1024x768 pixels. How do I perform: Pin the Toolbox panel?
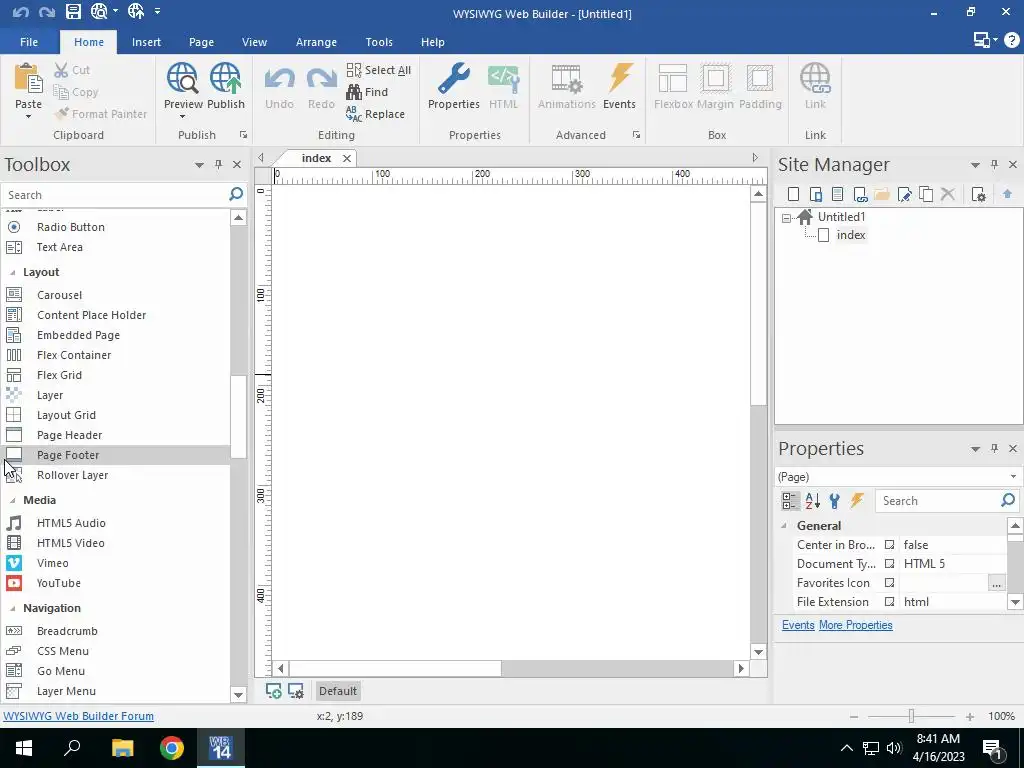tap(218, 165)
